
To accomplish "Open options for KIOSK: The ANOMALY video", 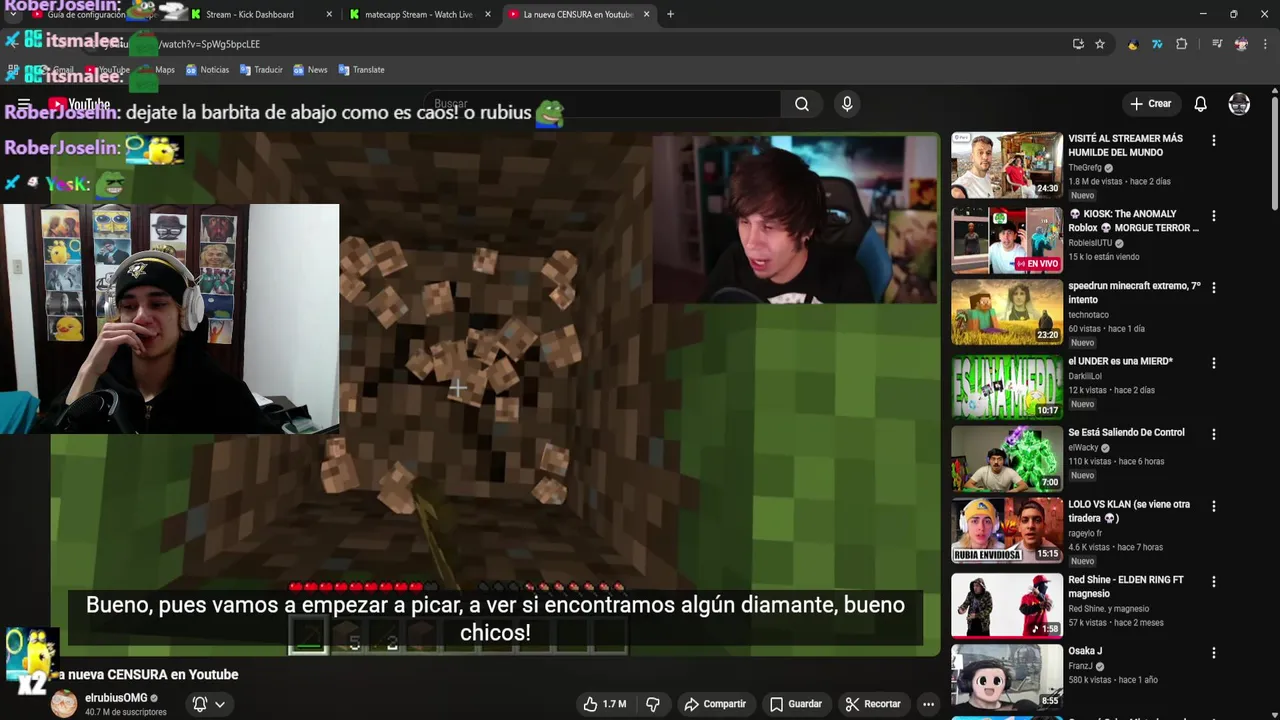I will click(1214, 216).
